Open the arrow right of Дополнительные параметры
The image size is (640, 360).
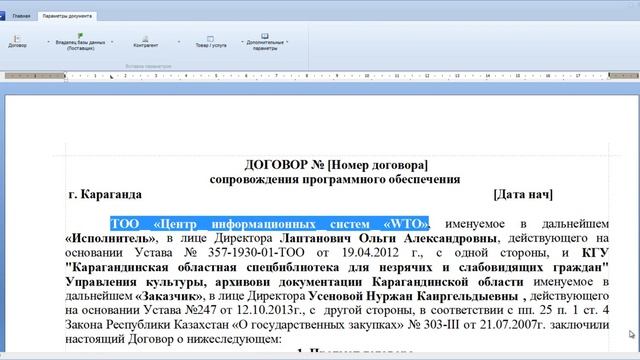[x=287, y=42]
